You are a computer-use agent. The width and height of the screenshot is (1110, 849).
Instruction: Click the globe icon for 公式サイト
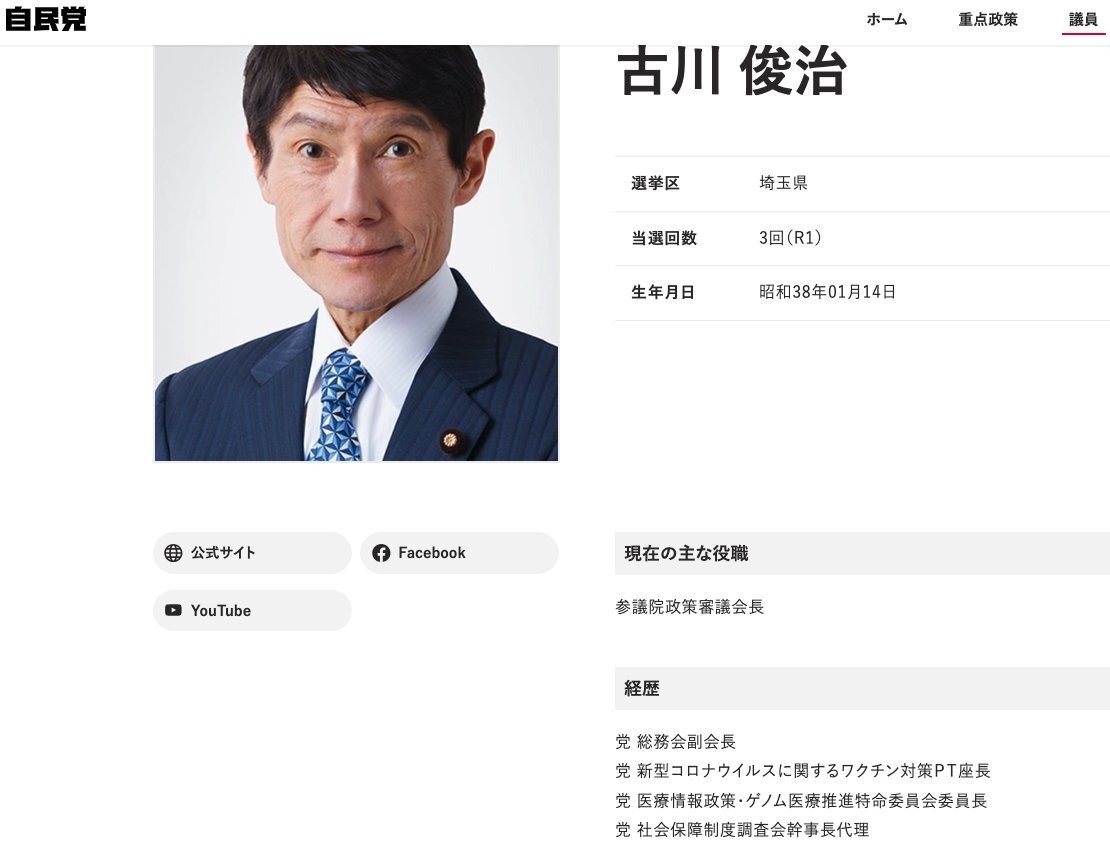(173, 553)
